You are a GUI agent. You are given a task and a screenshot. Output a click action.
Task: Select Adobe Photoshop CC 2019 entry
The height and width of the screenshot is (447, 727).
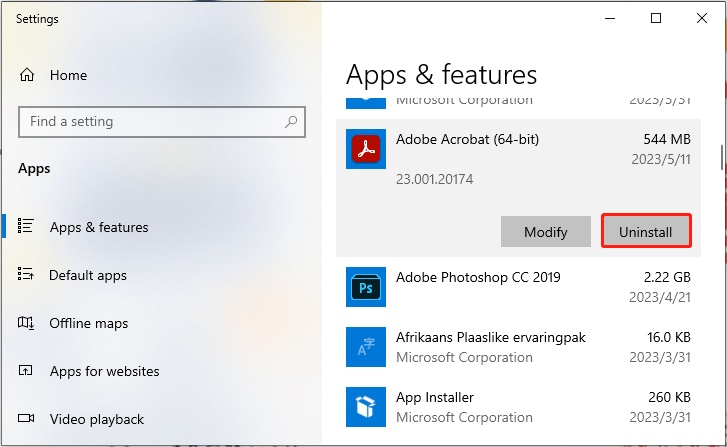(x=518, y=287)
